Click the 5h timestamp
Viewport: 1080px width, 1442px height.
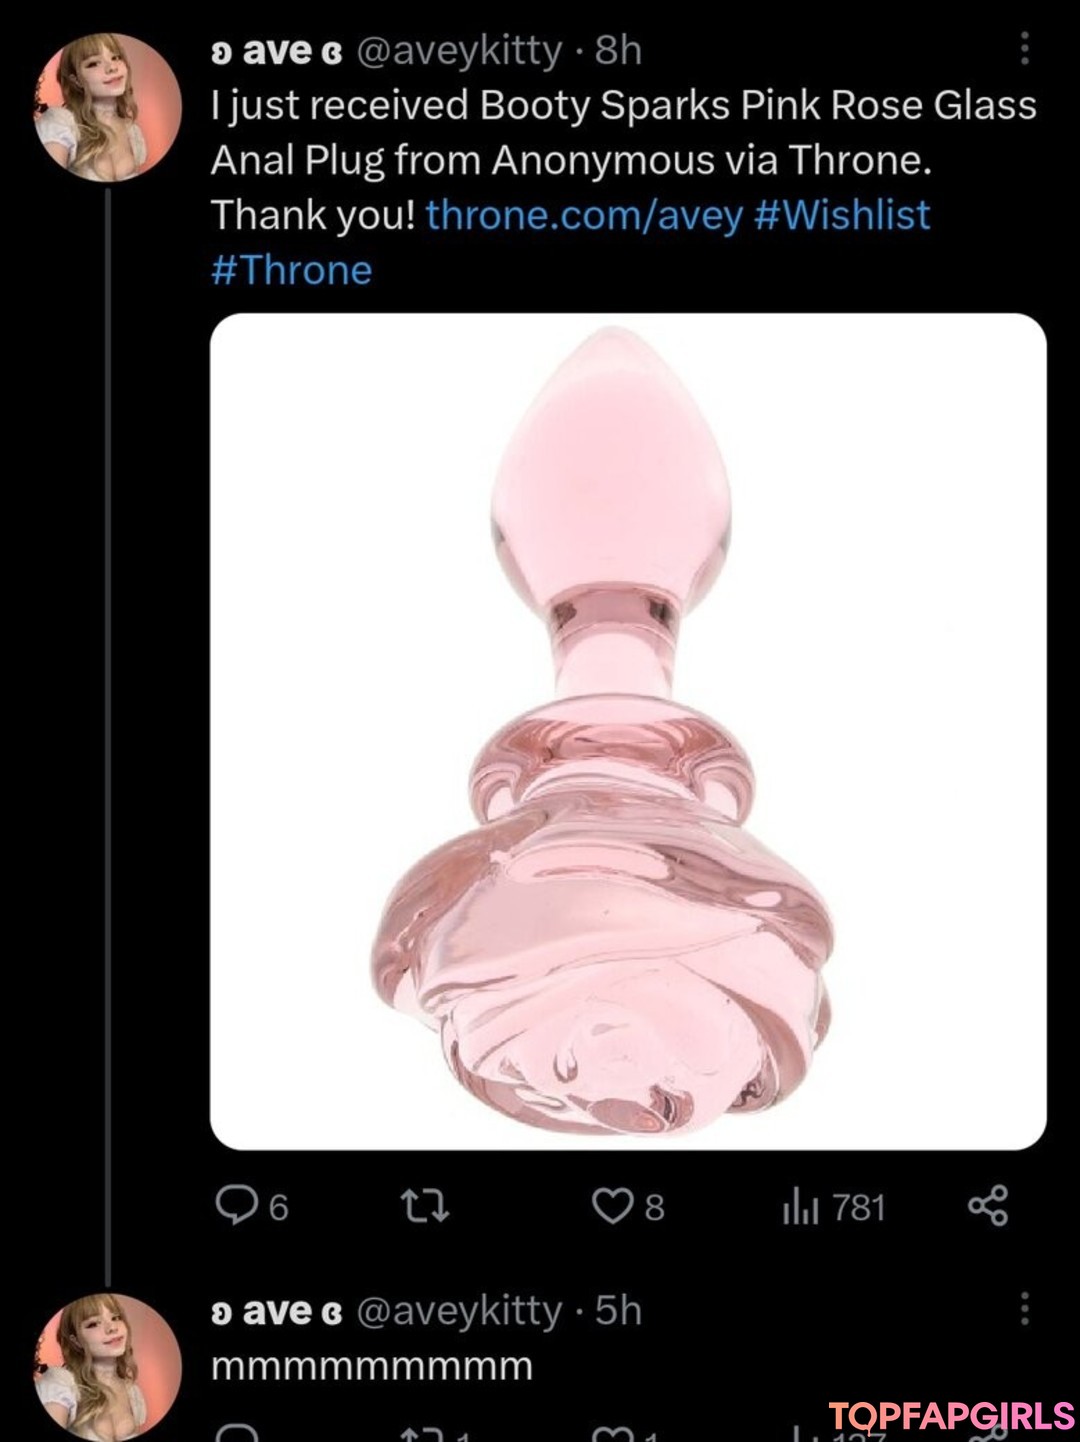pyautogui.click(x=618, y=1310)
